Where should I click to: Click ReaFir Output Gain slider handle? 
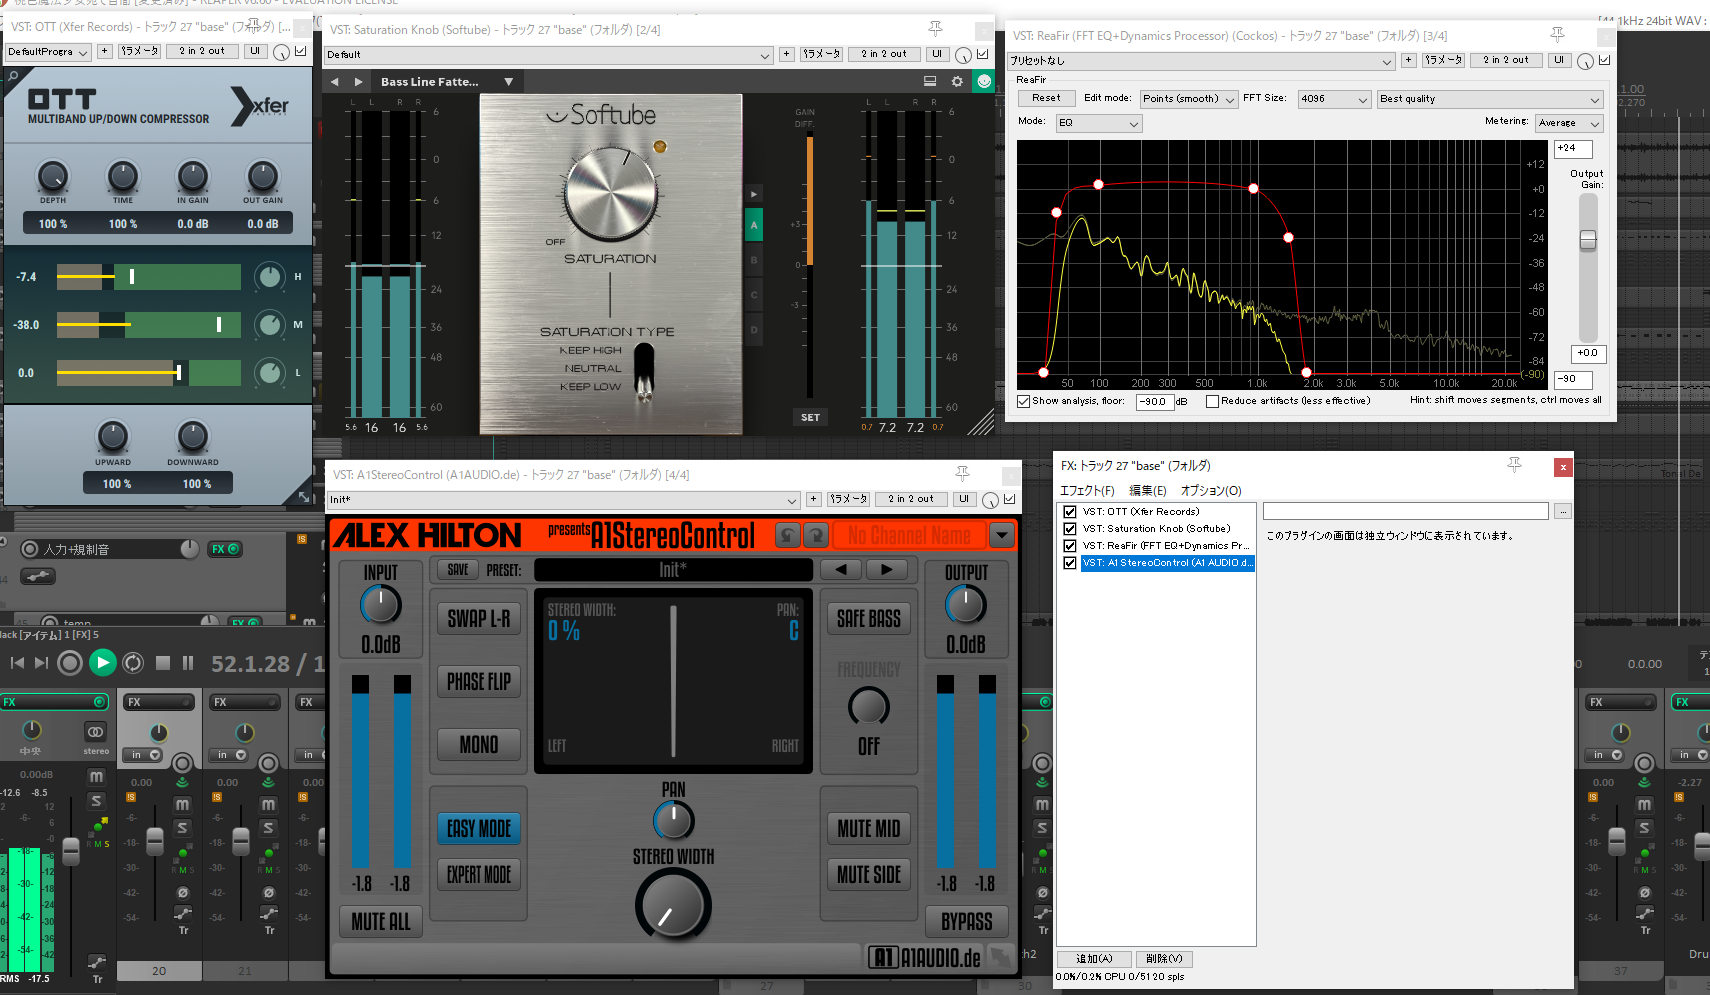(1588, 240)
